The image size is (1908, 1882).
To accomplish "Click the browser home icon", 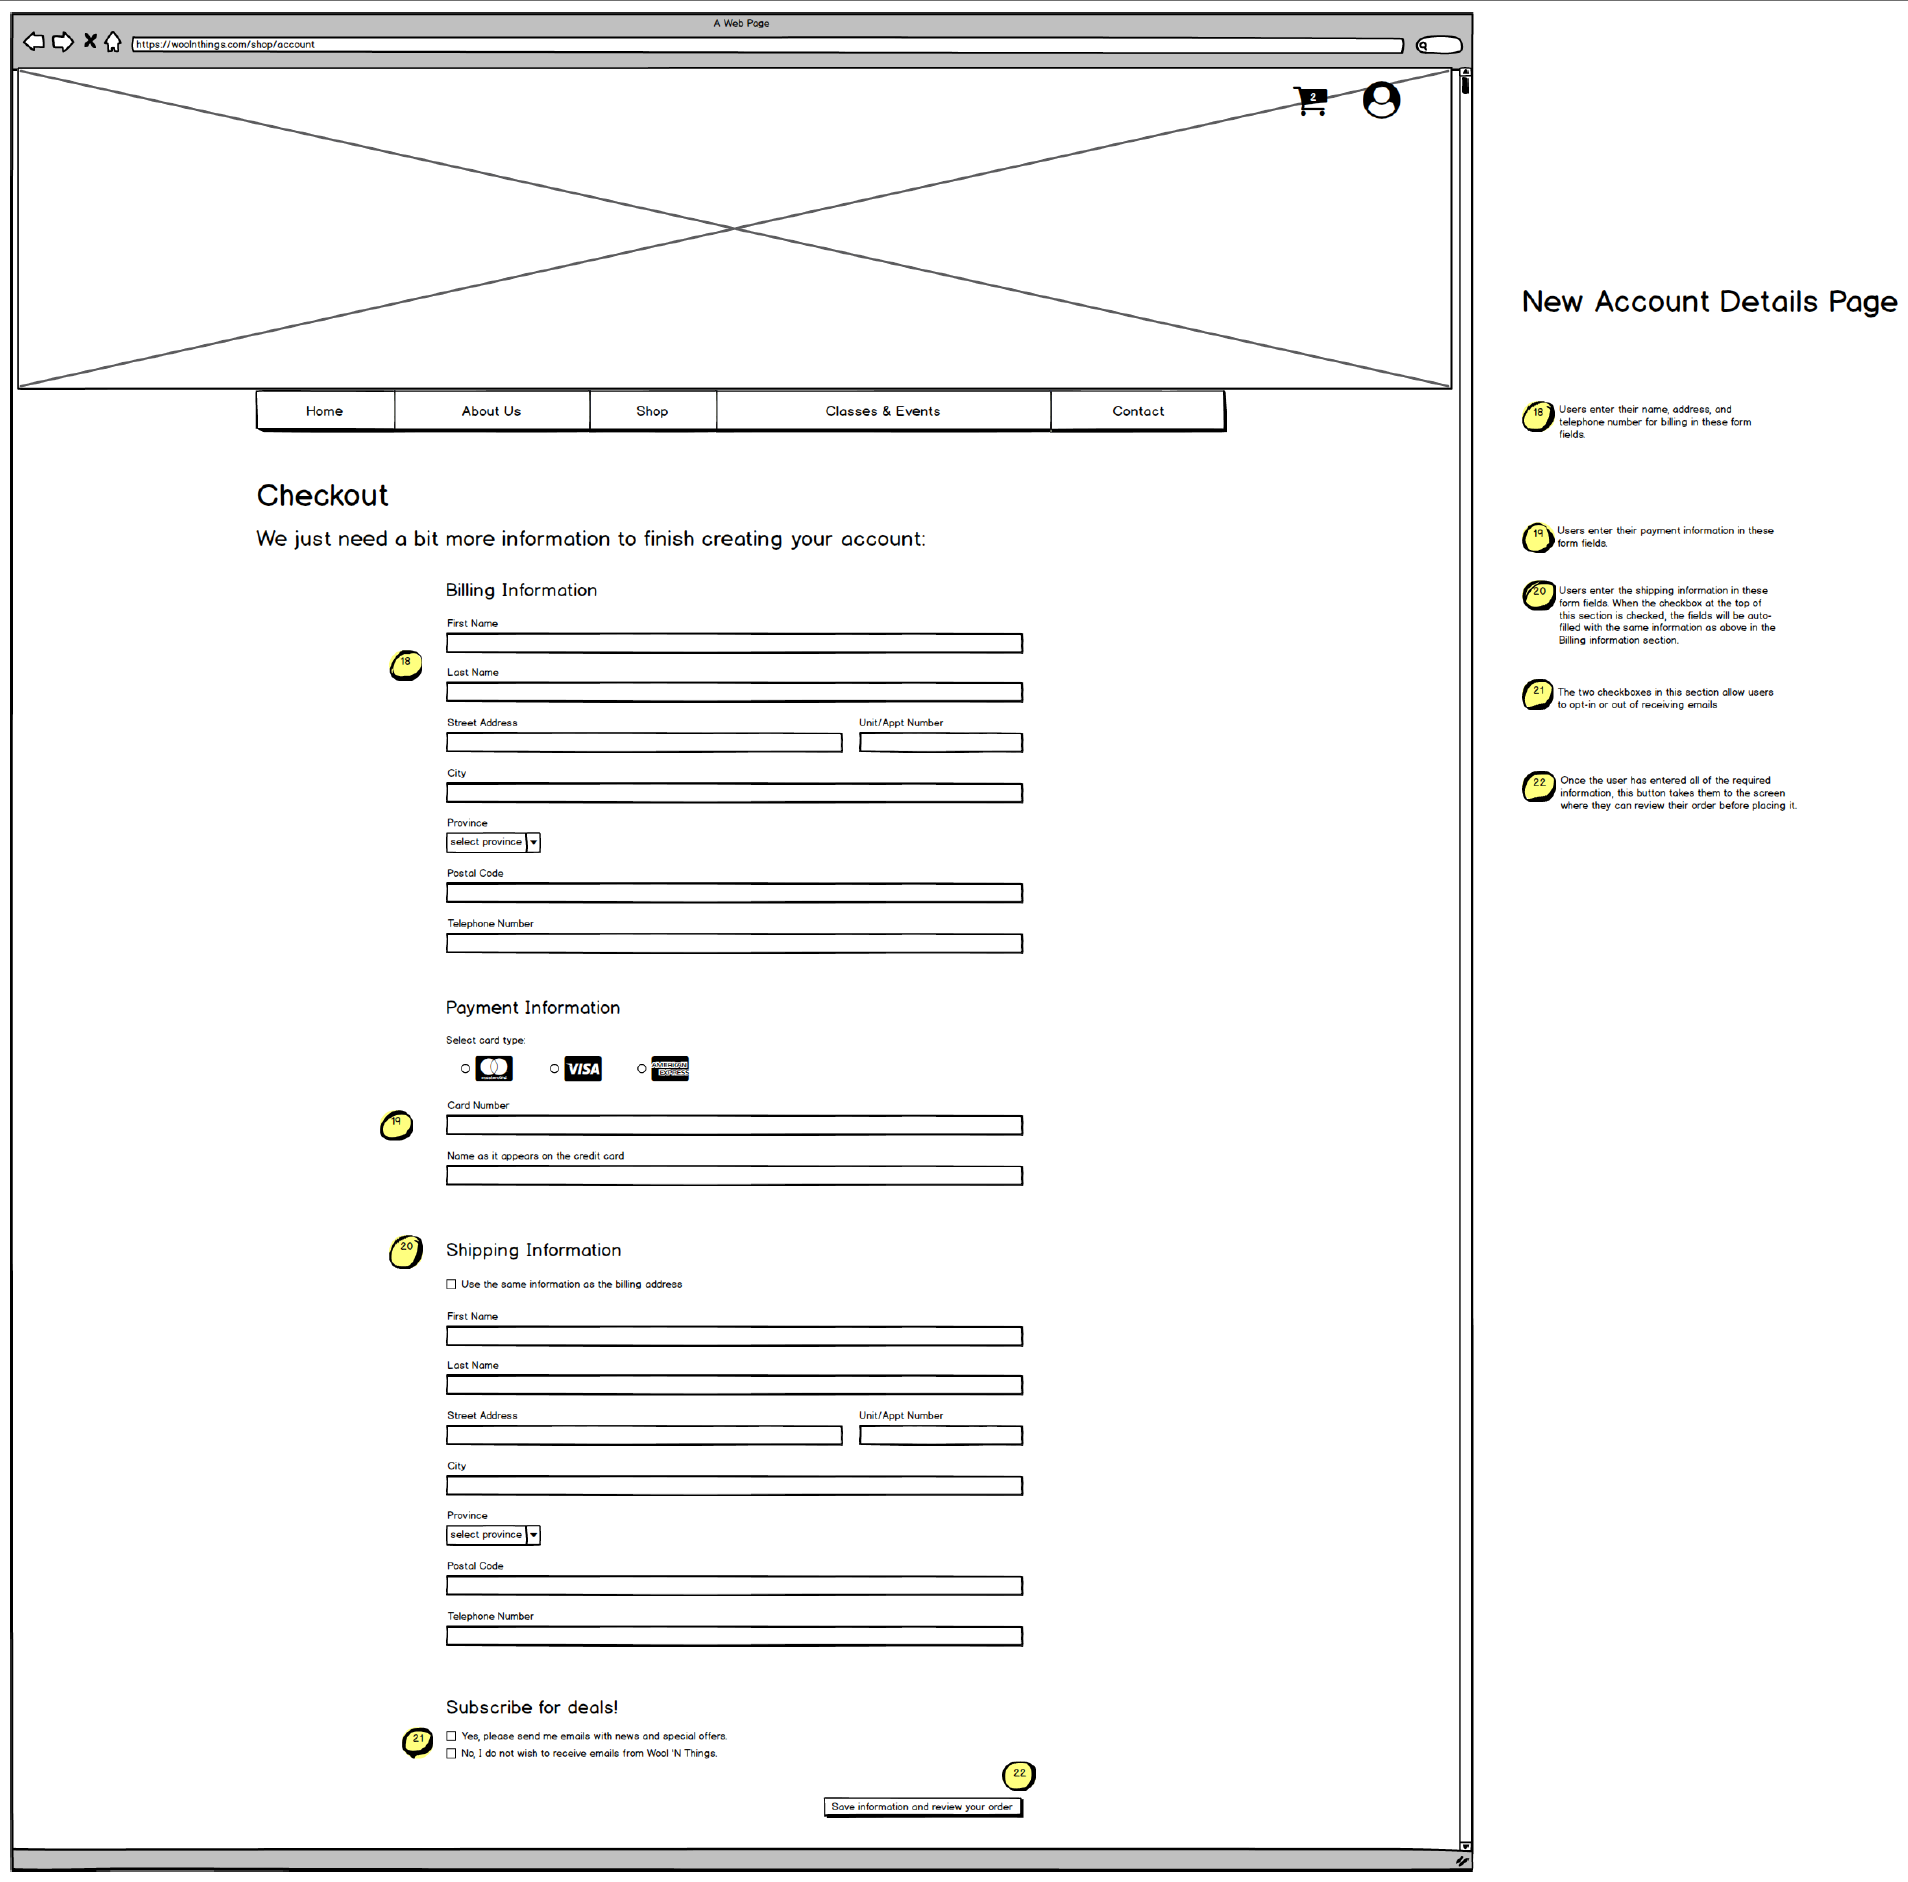I will click(113, 42).
